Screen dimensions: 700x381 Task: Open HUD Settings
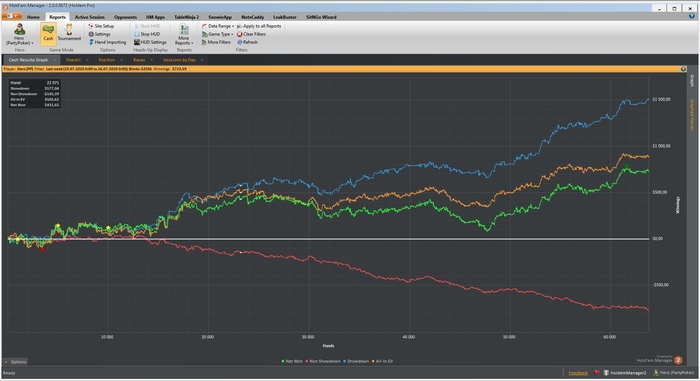click(x=150, y=42)
